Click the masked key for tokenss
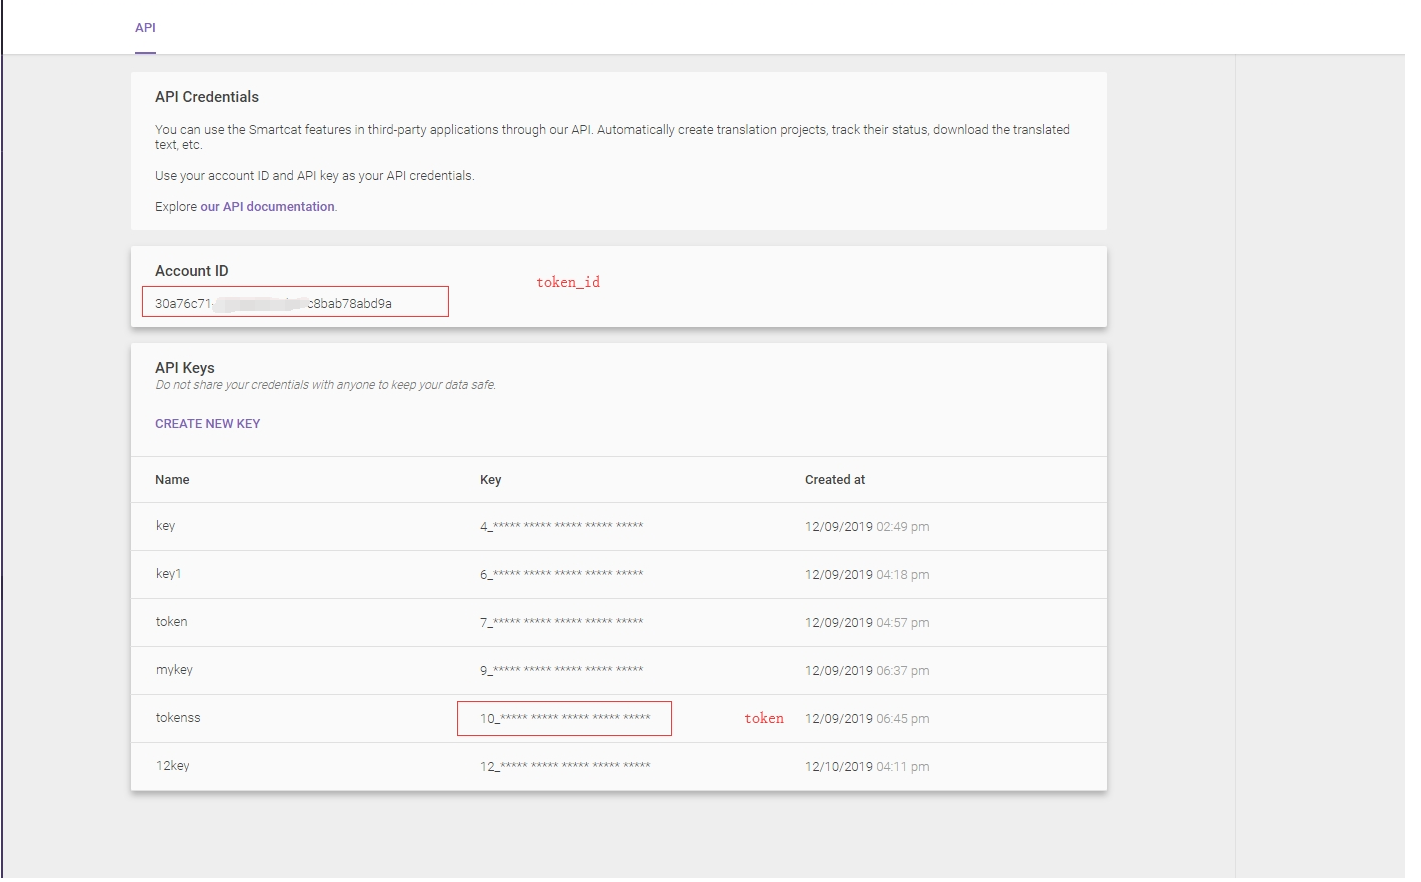The height and width of the screenshot is (882, 1421). pyautogui.click(x=563, y=718)
